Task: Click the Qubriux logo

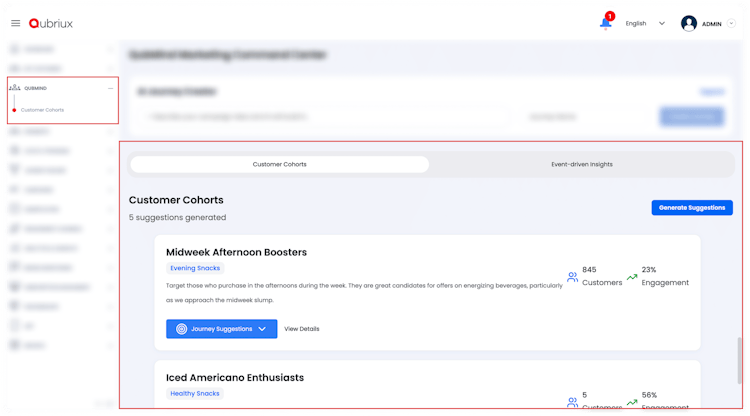Action: (x=51, y=23)
